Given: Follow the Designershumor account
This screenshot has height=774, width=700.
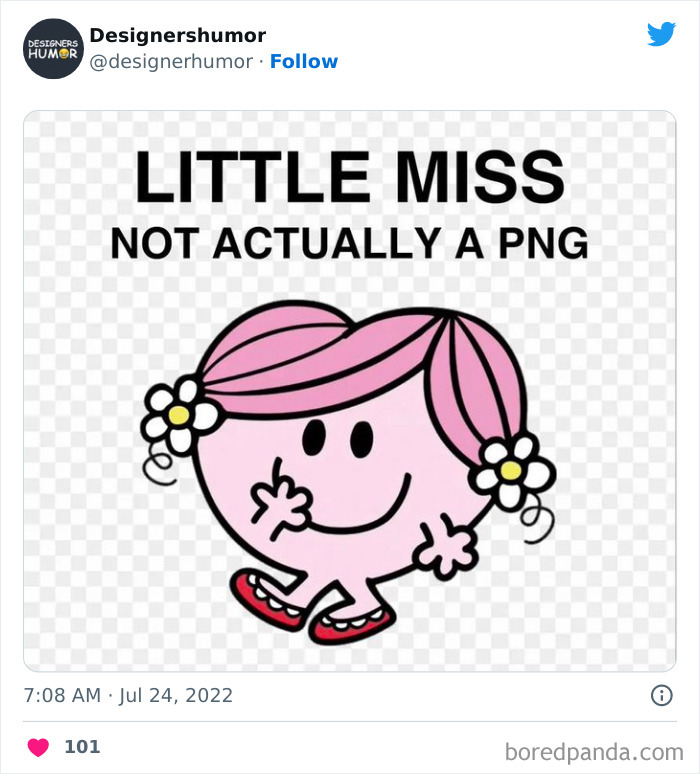Looking at the screenshot, I should [304, 62].
